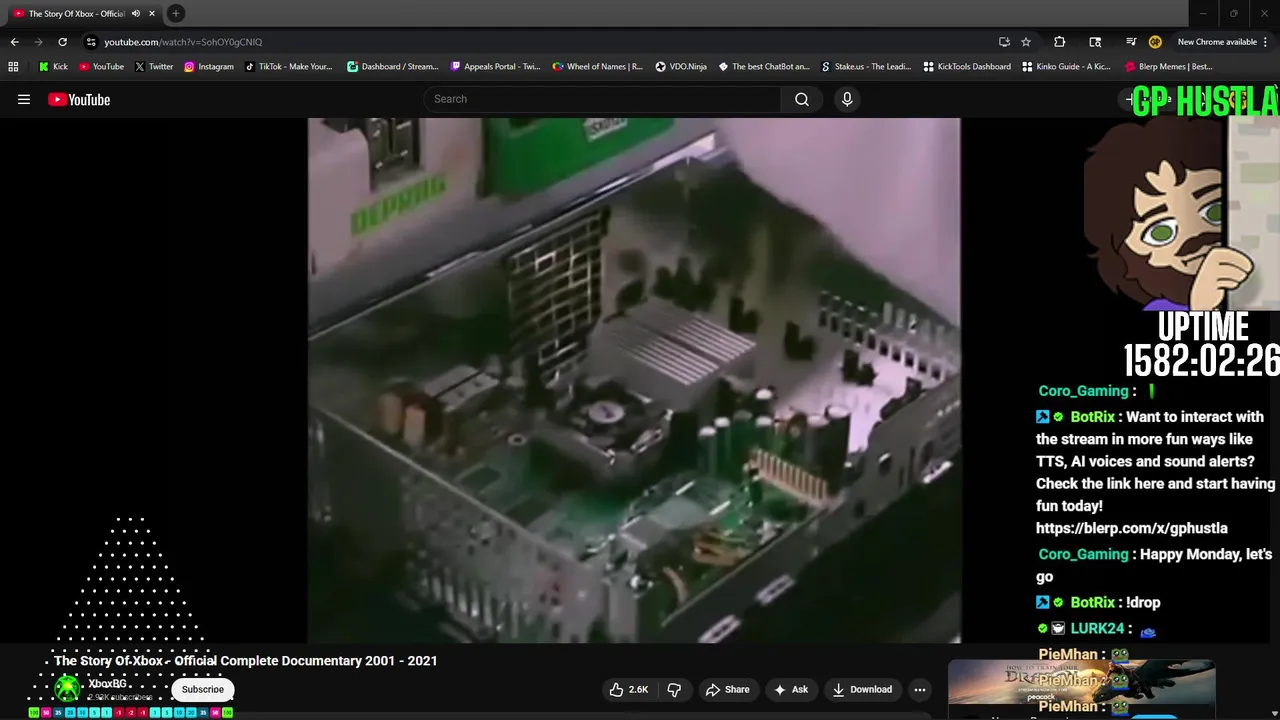Click the blerp.com/x/gphustla link in chat
The height and width of the screenshot is (720, 1280).
coord(1131,528)
